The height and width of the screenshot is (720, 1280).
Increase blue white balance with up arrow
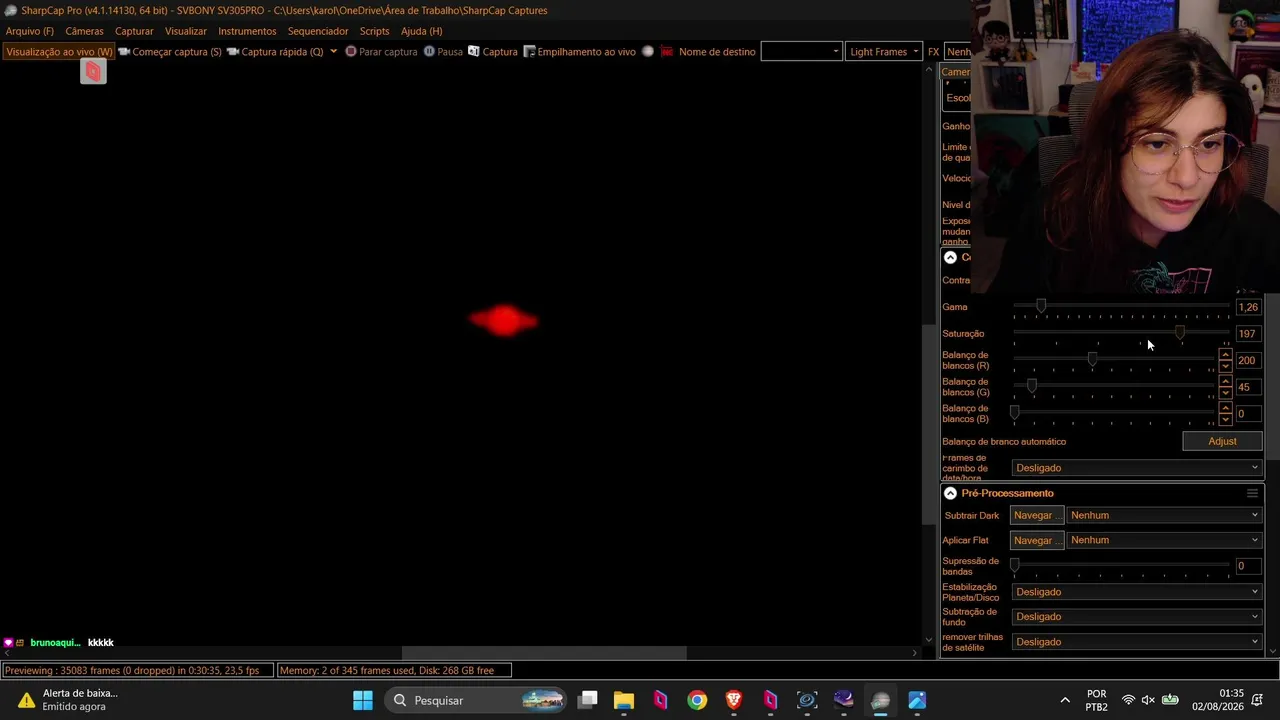[x=1226, y=408]
